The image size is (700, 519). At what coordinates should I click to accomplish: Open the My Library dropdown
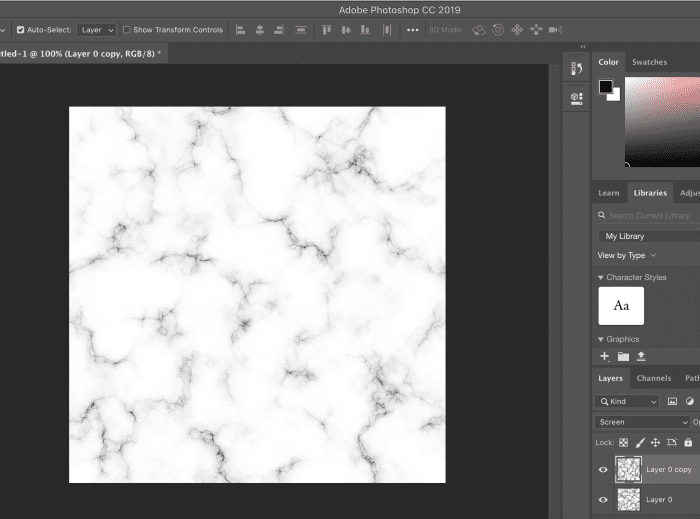pos(649,236)
